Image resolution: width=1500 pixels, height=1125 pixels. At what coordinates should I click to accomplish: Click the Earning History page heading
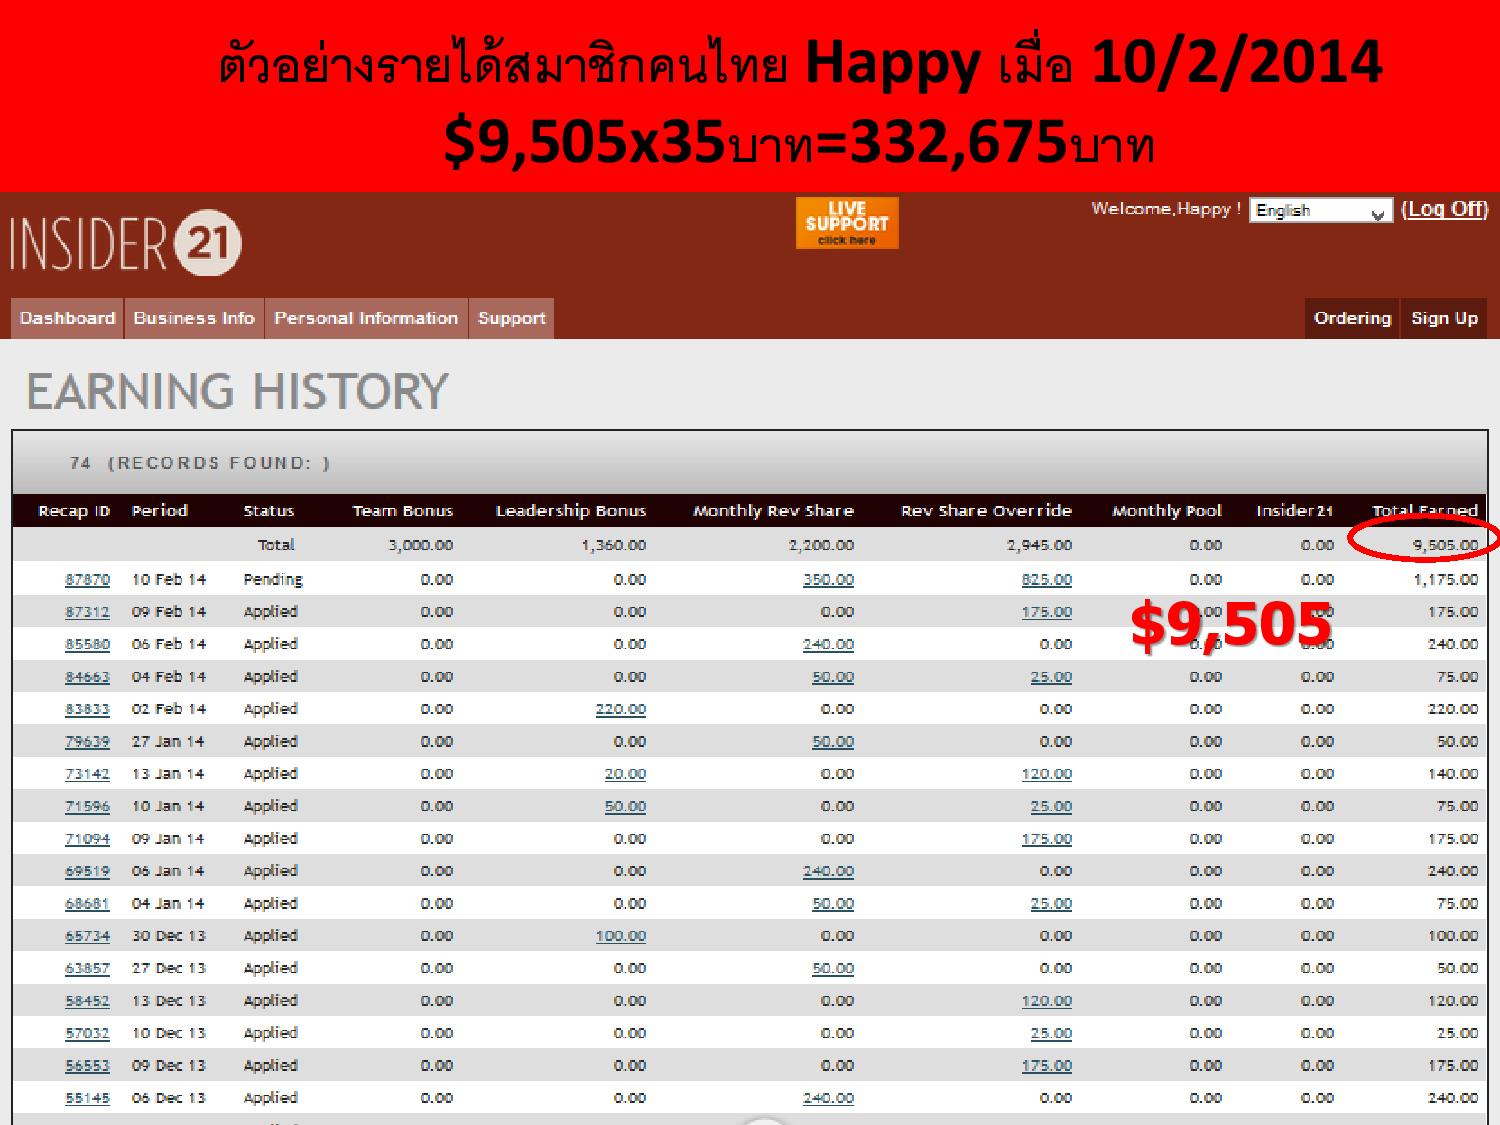point(237,391)
